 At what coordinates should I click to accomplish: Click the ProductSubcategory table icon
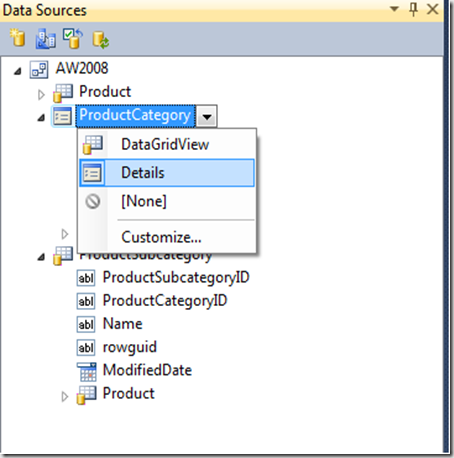point(63,256)
